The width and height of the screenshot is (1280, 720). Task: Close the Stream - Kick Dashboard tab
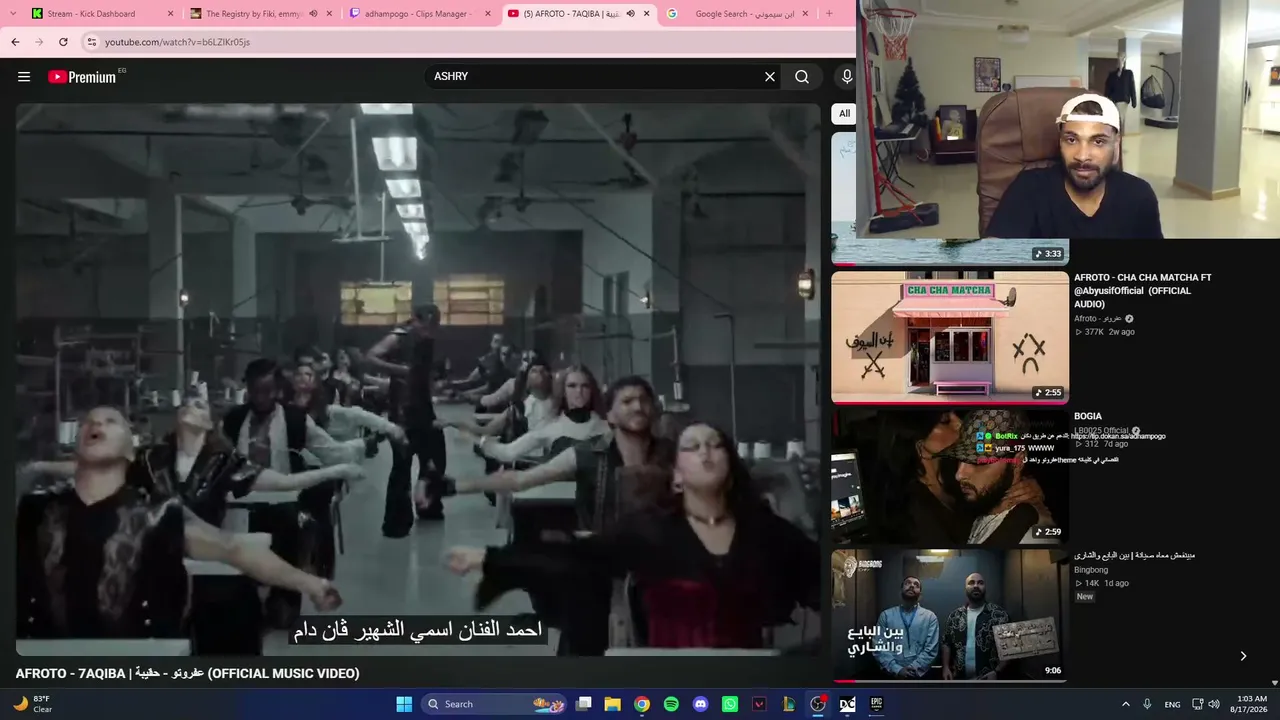pos(170,14)
